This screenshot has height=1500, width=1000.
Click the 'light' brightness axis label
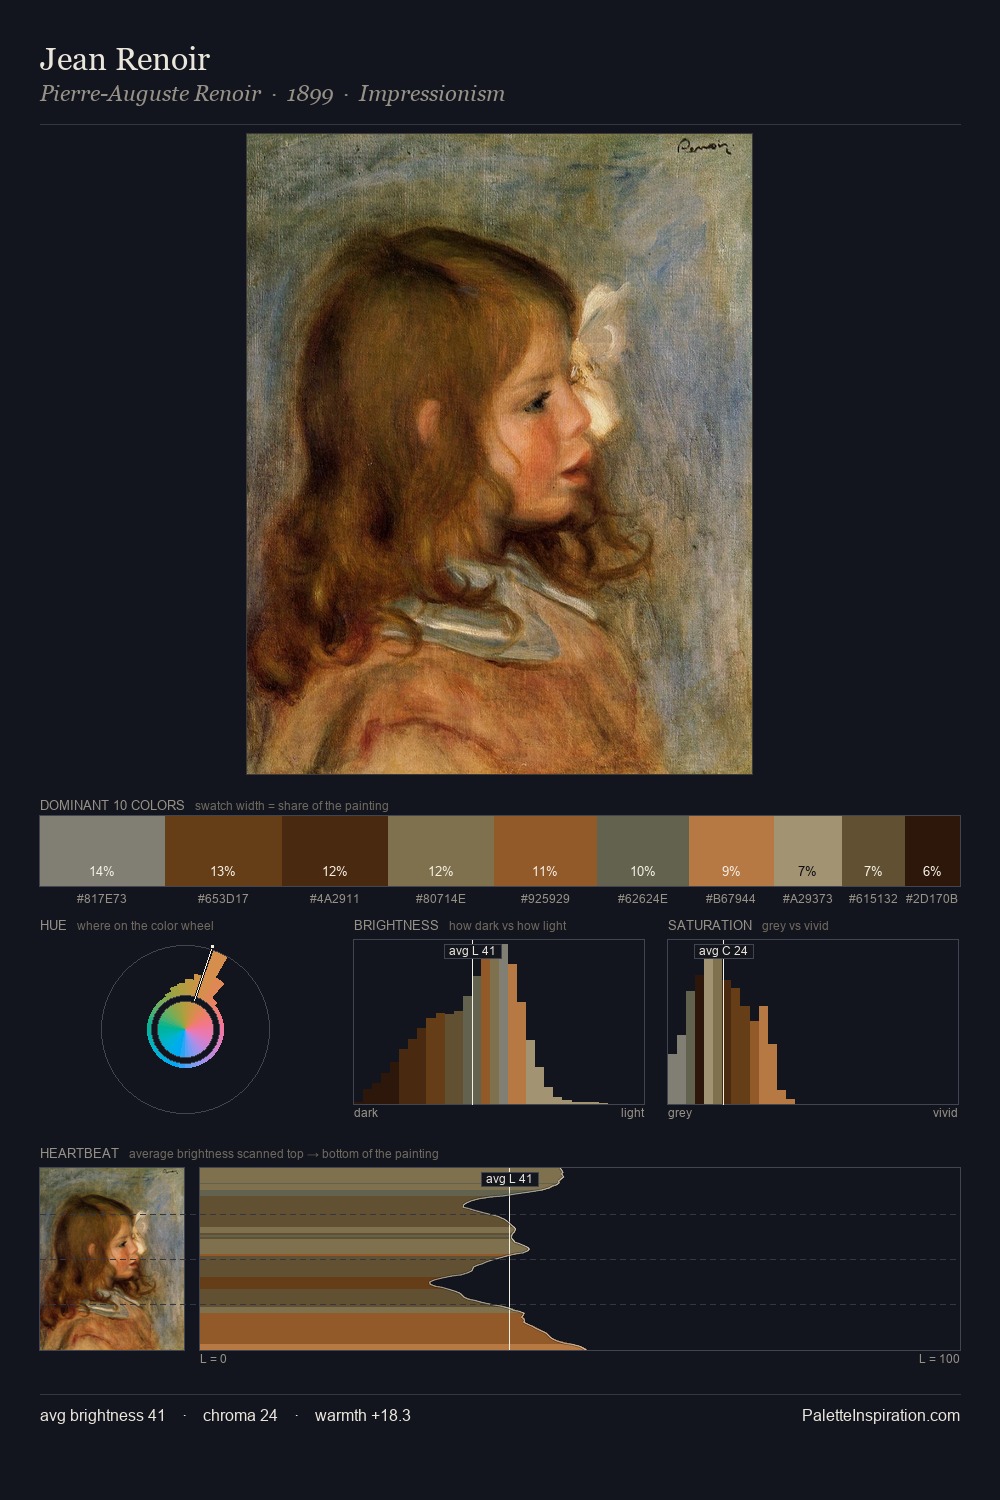coord(632,1113)
